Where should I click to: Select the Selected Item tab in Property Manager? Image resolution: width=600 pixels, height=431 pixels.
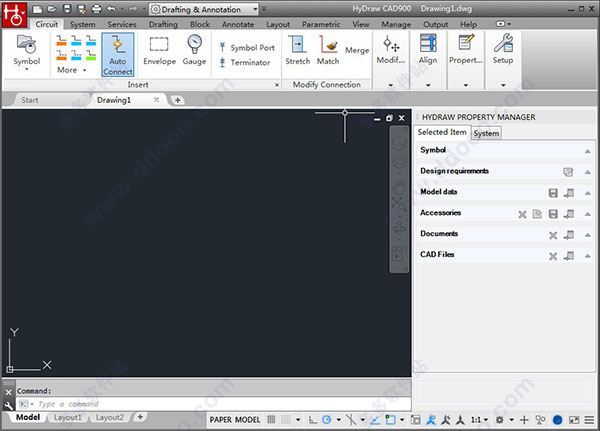pos(442,132)
